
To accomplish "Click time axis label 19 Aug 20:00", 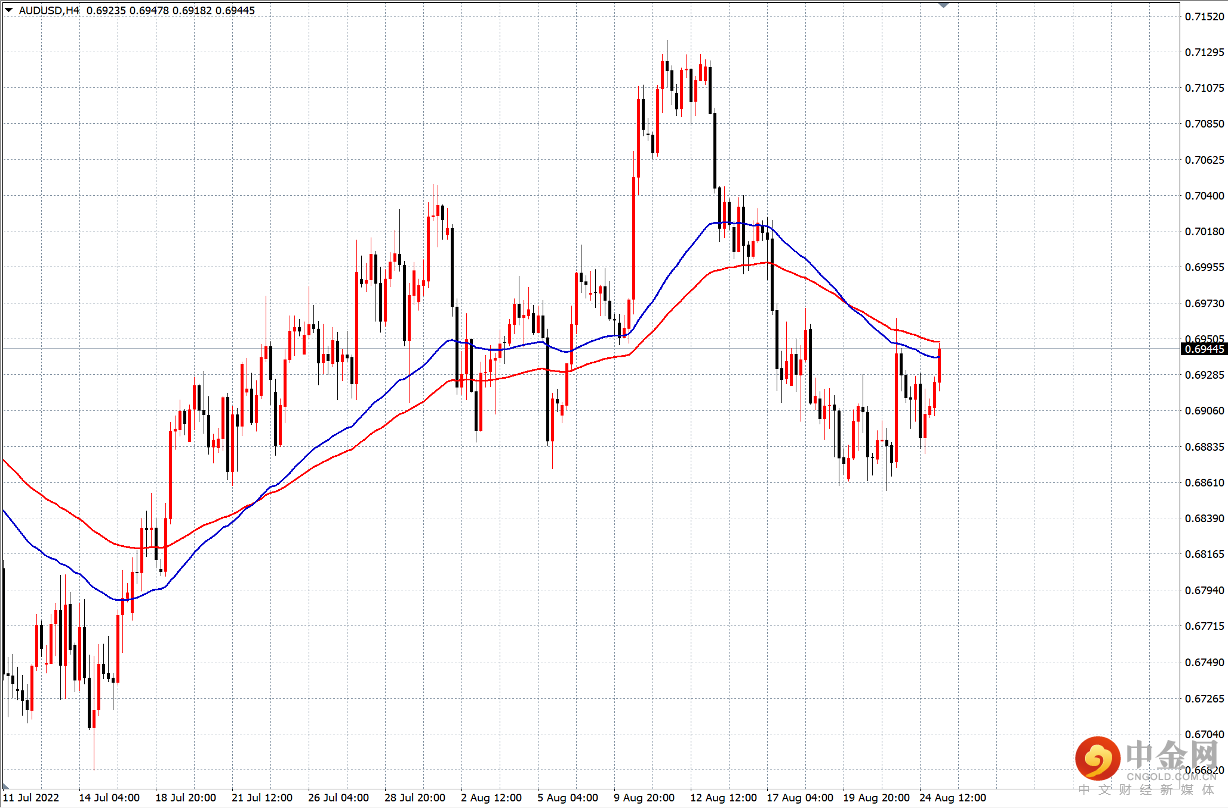I will click(878, 797).
